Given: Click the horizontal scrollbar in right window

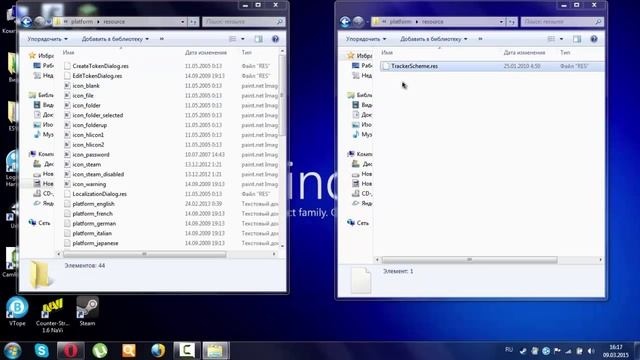Looking at the screenshot, I should [x=469, y=260].
